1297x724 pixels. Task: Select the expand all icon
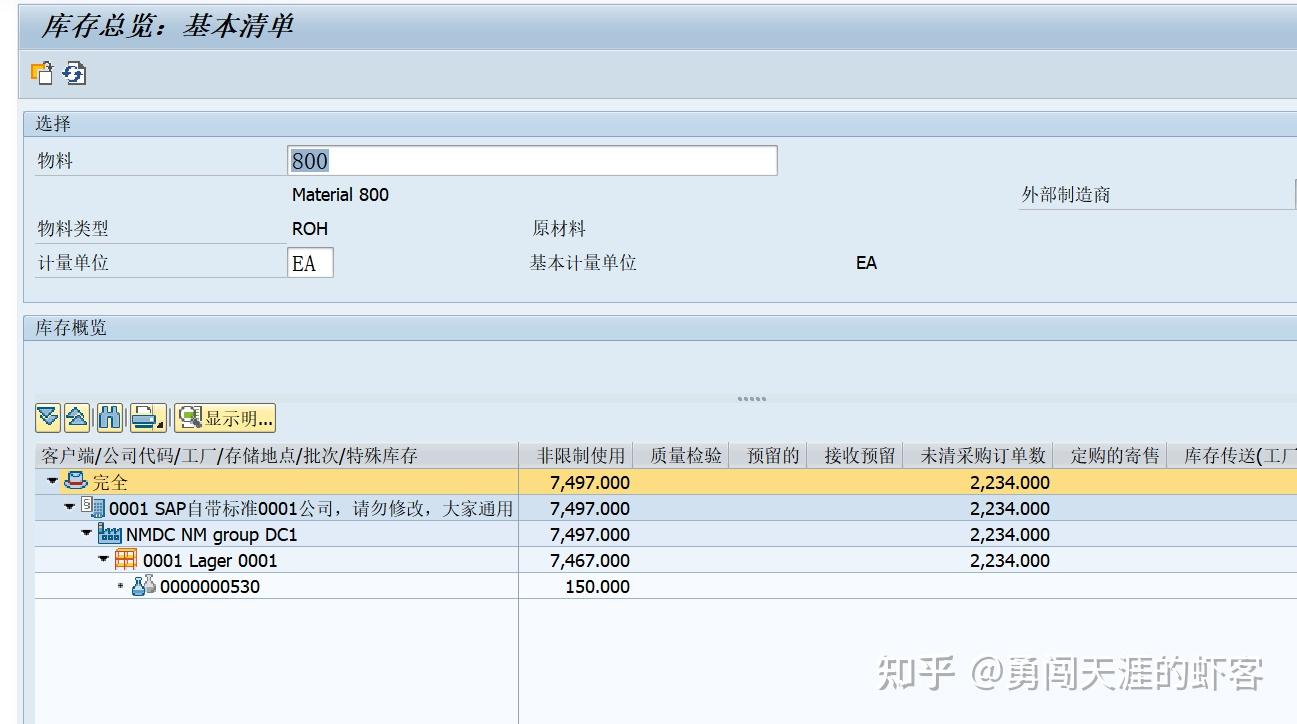[46, 417]
